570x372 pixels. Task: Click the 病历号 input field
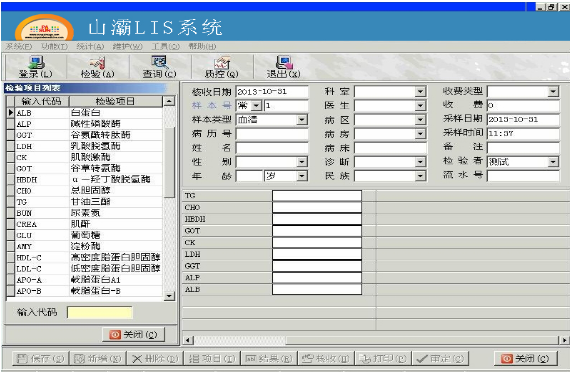(x=272, y=134)
